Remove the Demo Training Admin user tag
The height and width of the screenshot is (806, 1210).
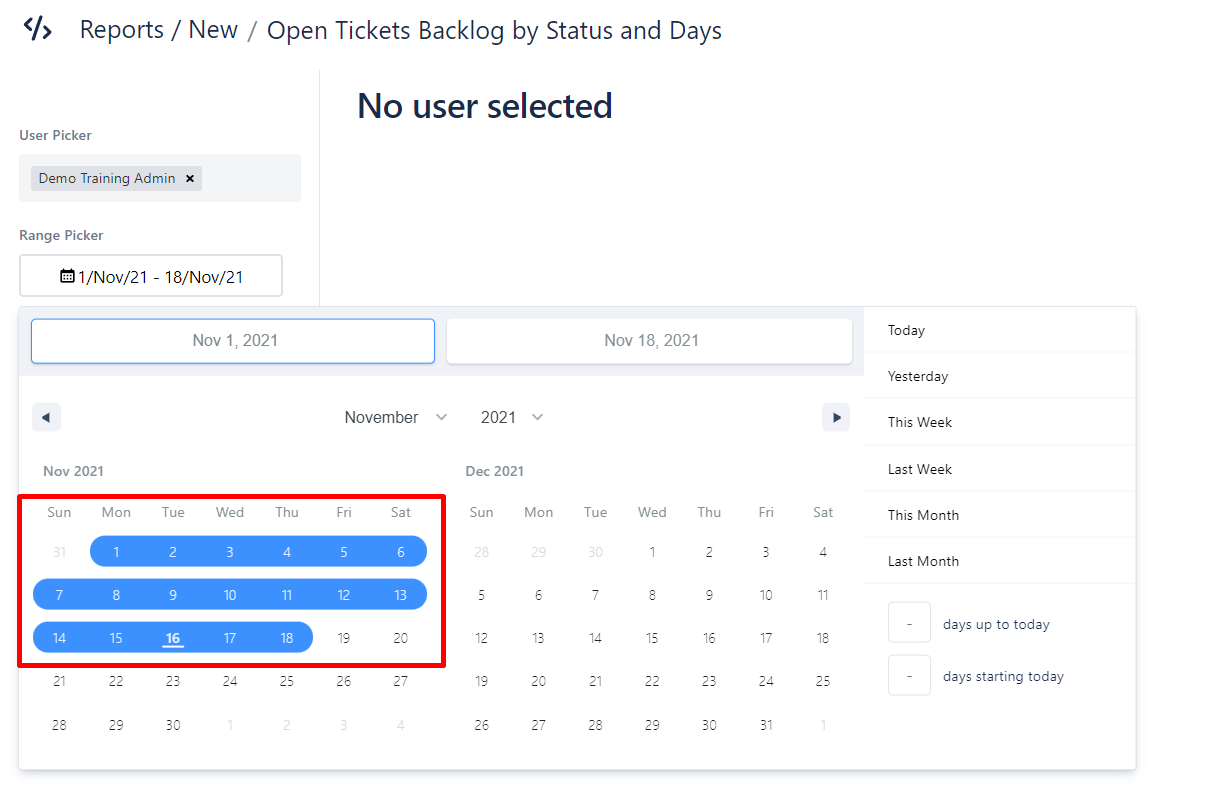(190, 178)
